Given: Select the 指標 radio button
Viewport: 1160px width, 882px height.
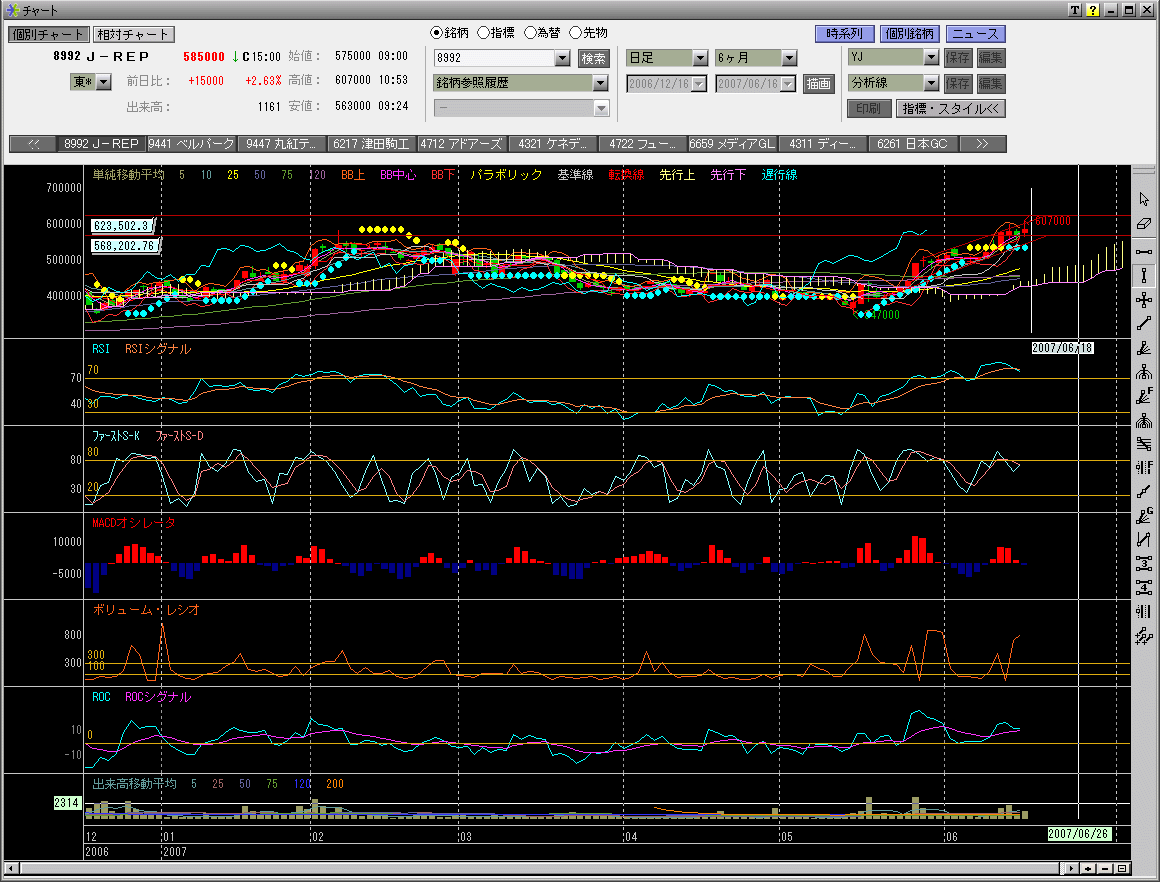Looking at the screenshot, I should (x=484, y=33).
